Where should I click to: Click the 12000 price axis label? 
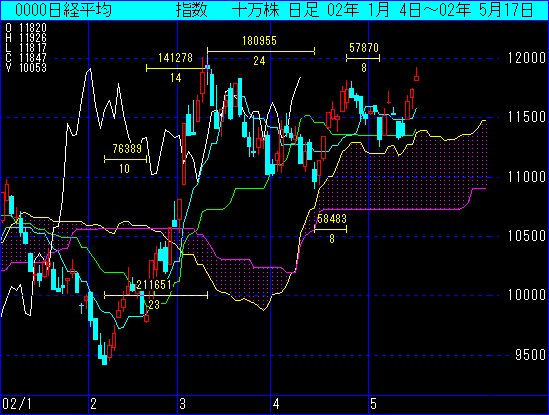tap(527, 58)
